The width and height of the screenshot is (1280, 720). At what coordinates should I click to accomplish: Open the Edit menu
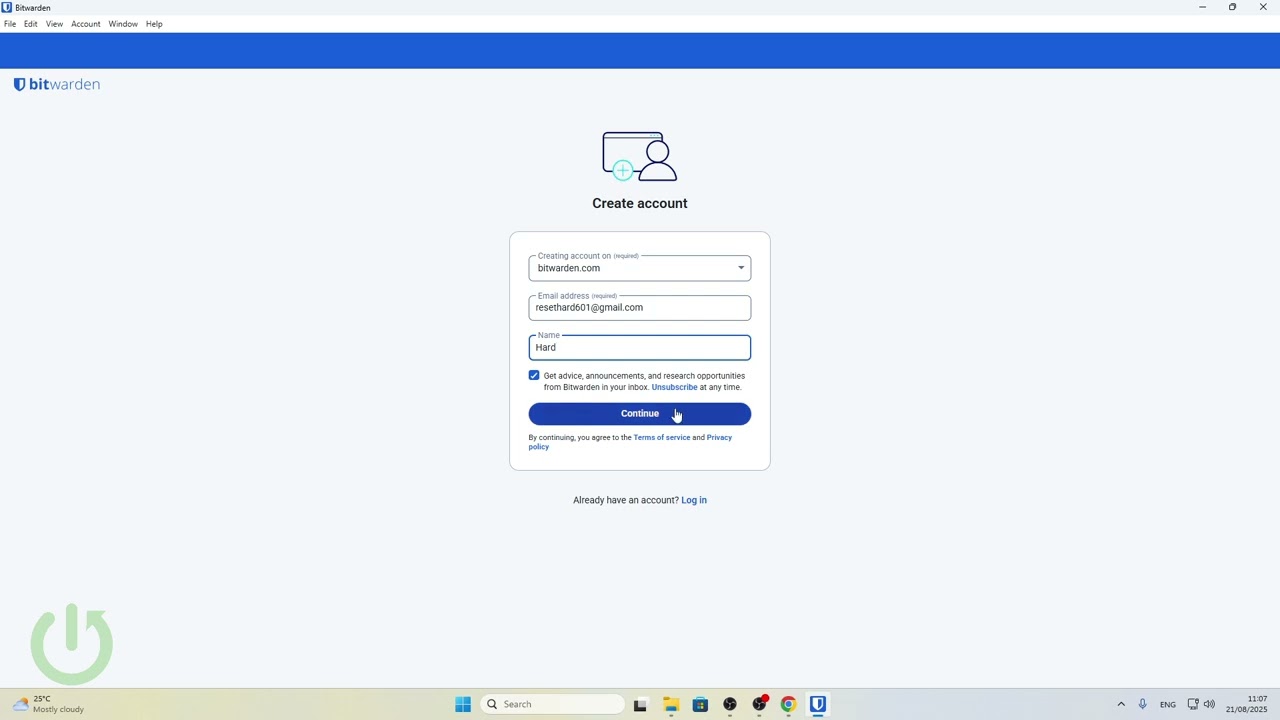click(x=31, y=24)
